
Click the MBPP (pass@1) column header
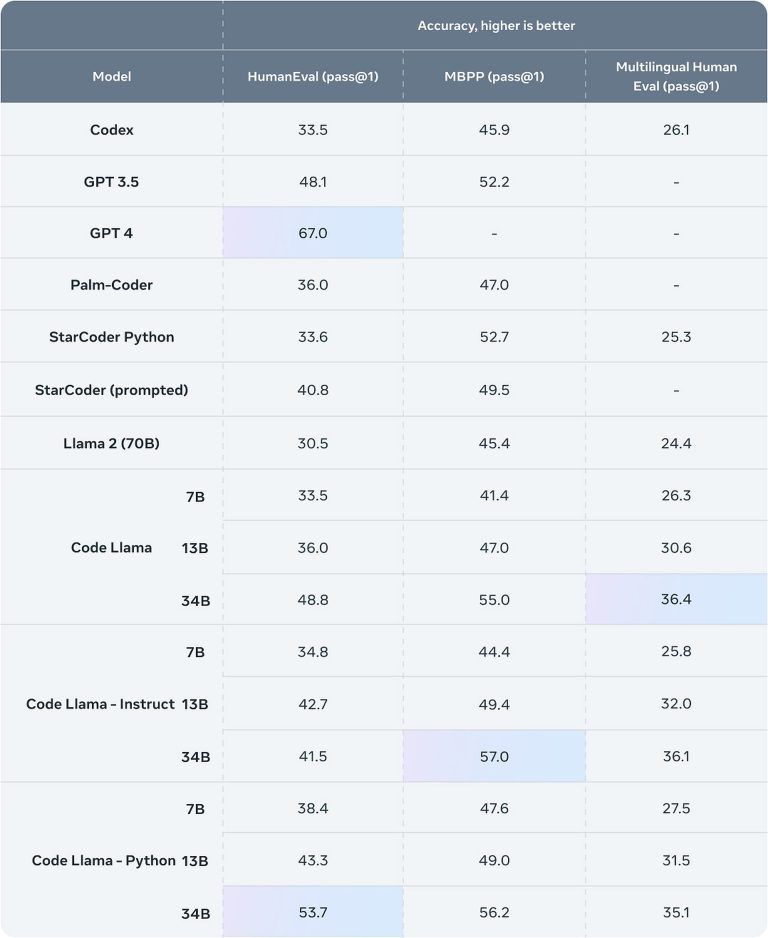pyautogui.click(x=495, y=77)
